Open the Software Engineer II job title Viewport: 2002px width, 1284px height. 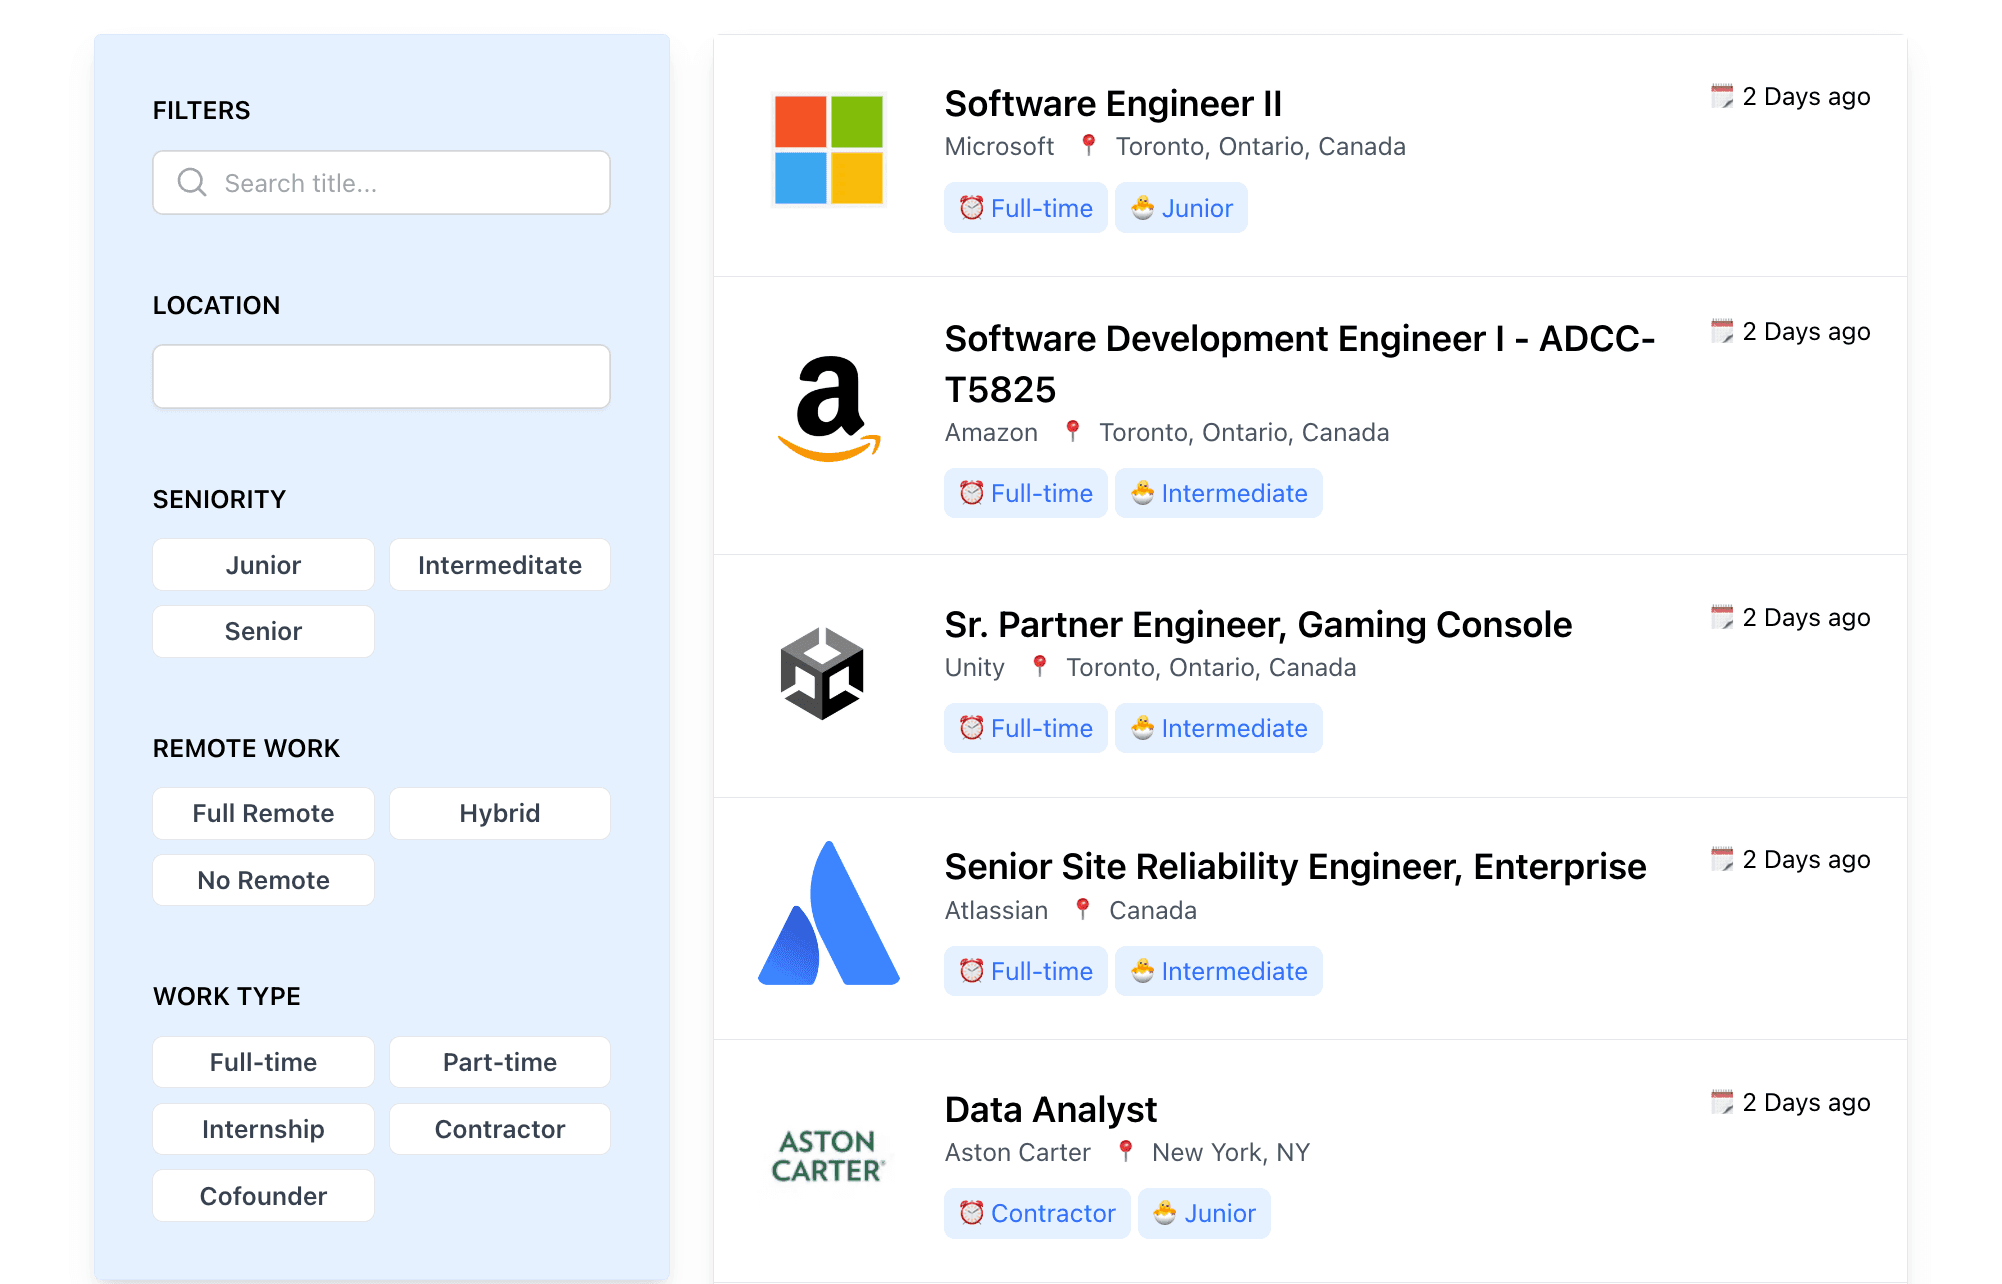(x=1113, y=104)
